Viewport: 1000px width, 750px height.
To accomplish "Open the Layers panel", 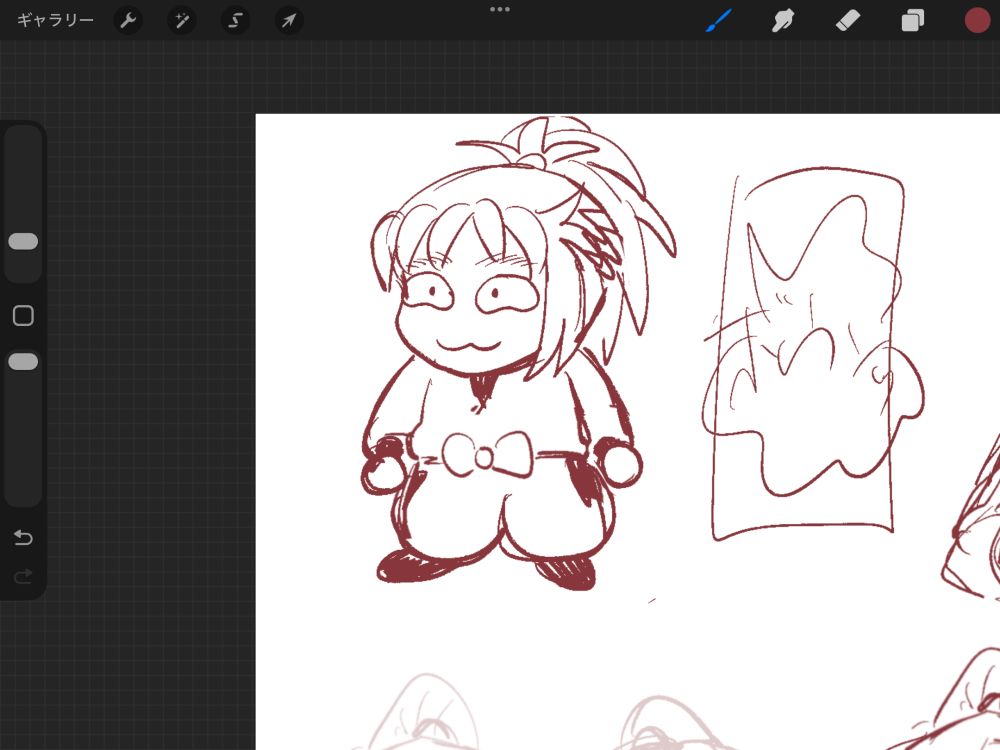I will click(x=913, y=21).
